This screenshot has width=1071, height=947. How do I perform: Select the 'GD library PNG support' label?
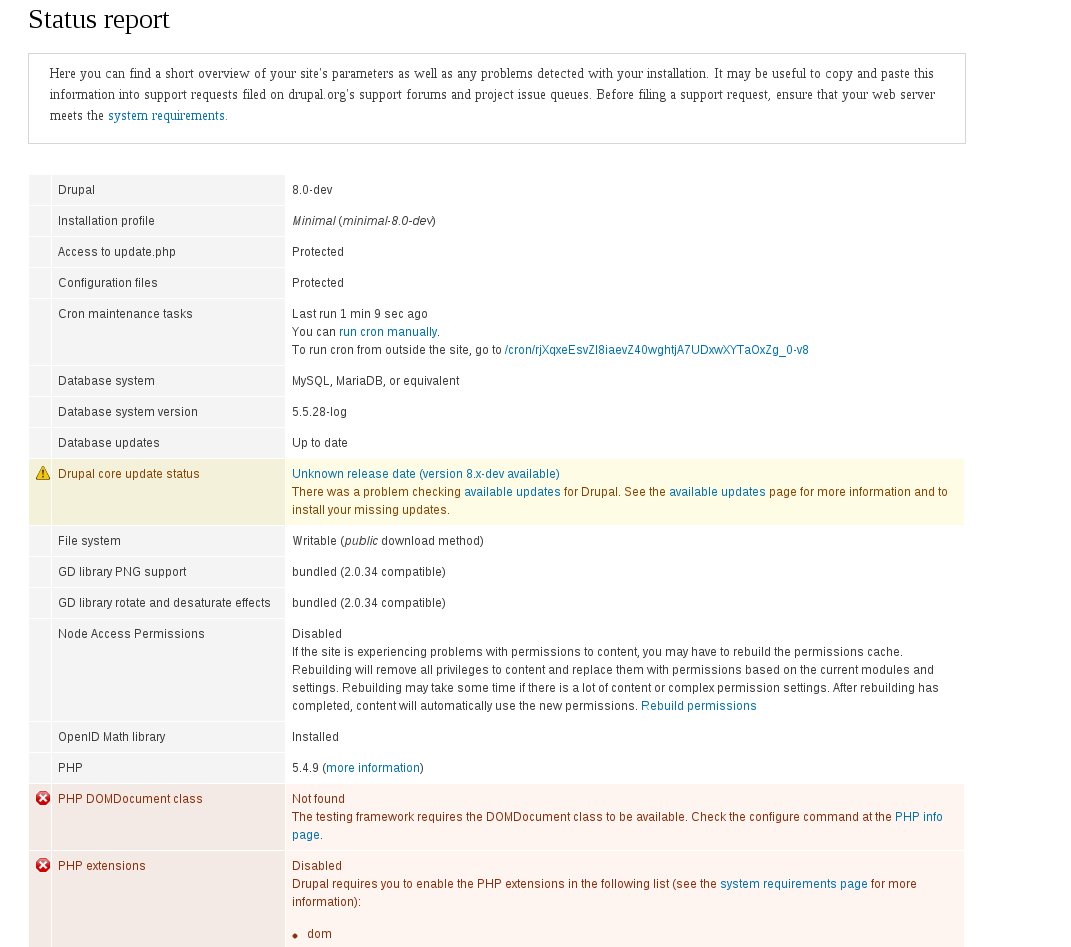122,571
